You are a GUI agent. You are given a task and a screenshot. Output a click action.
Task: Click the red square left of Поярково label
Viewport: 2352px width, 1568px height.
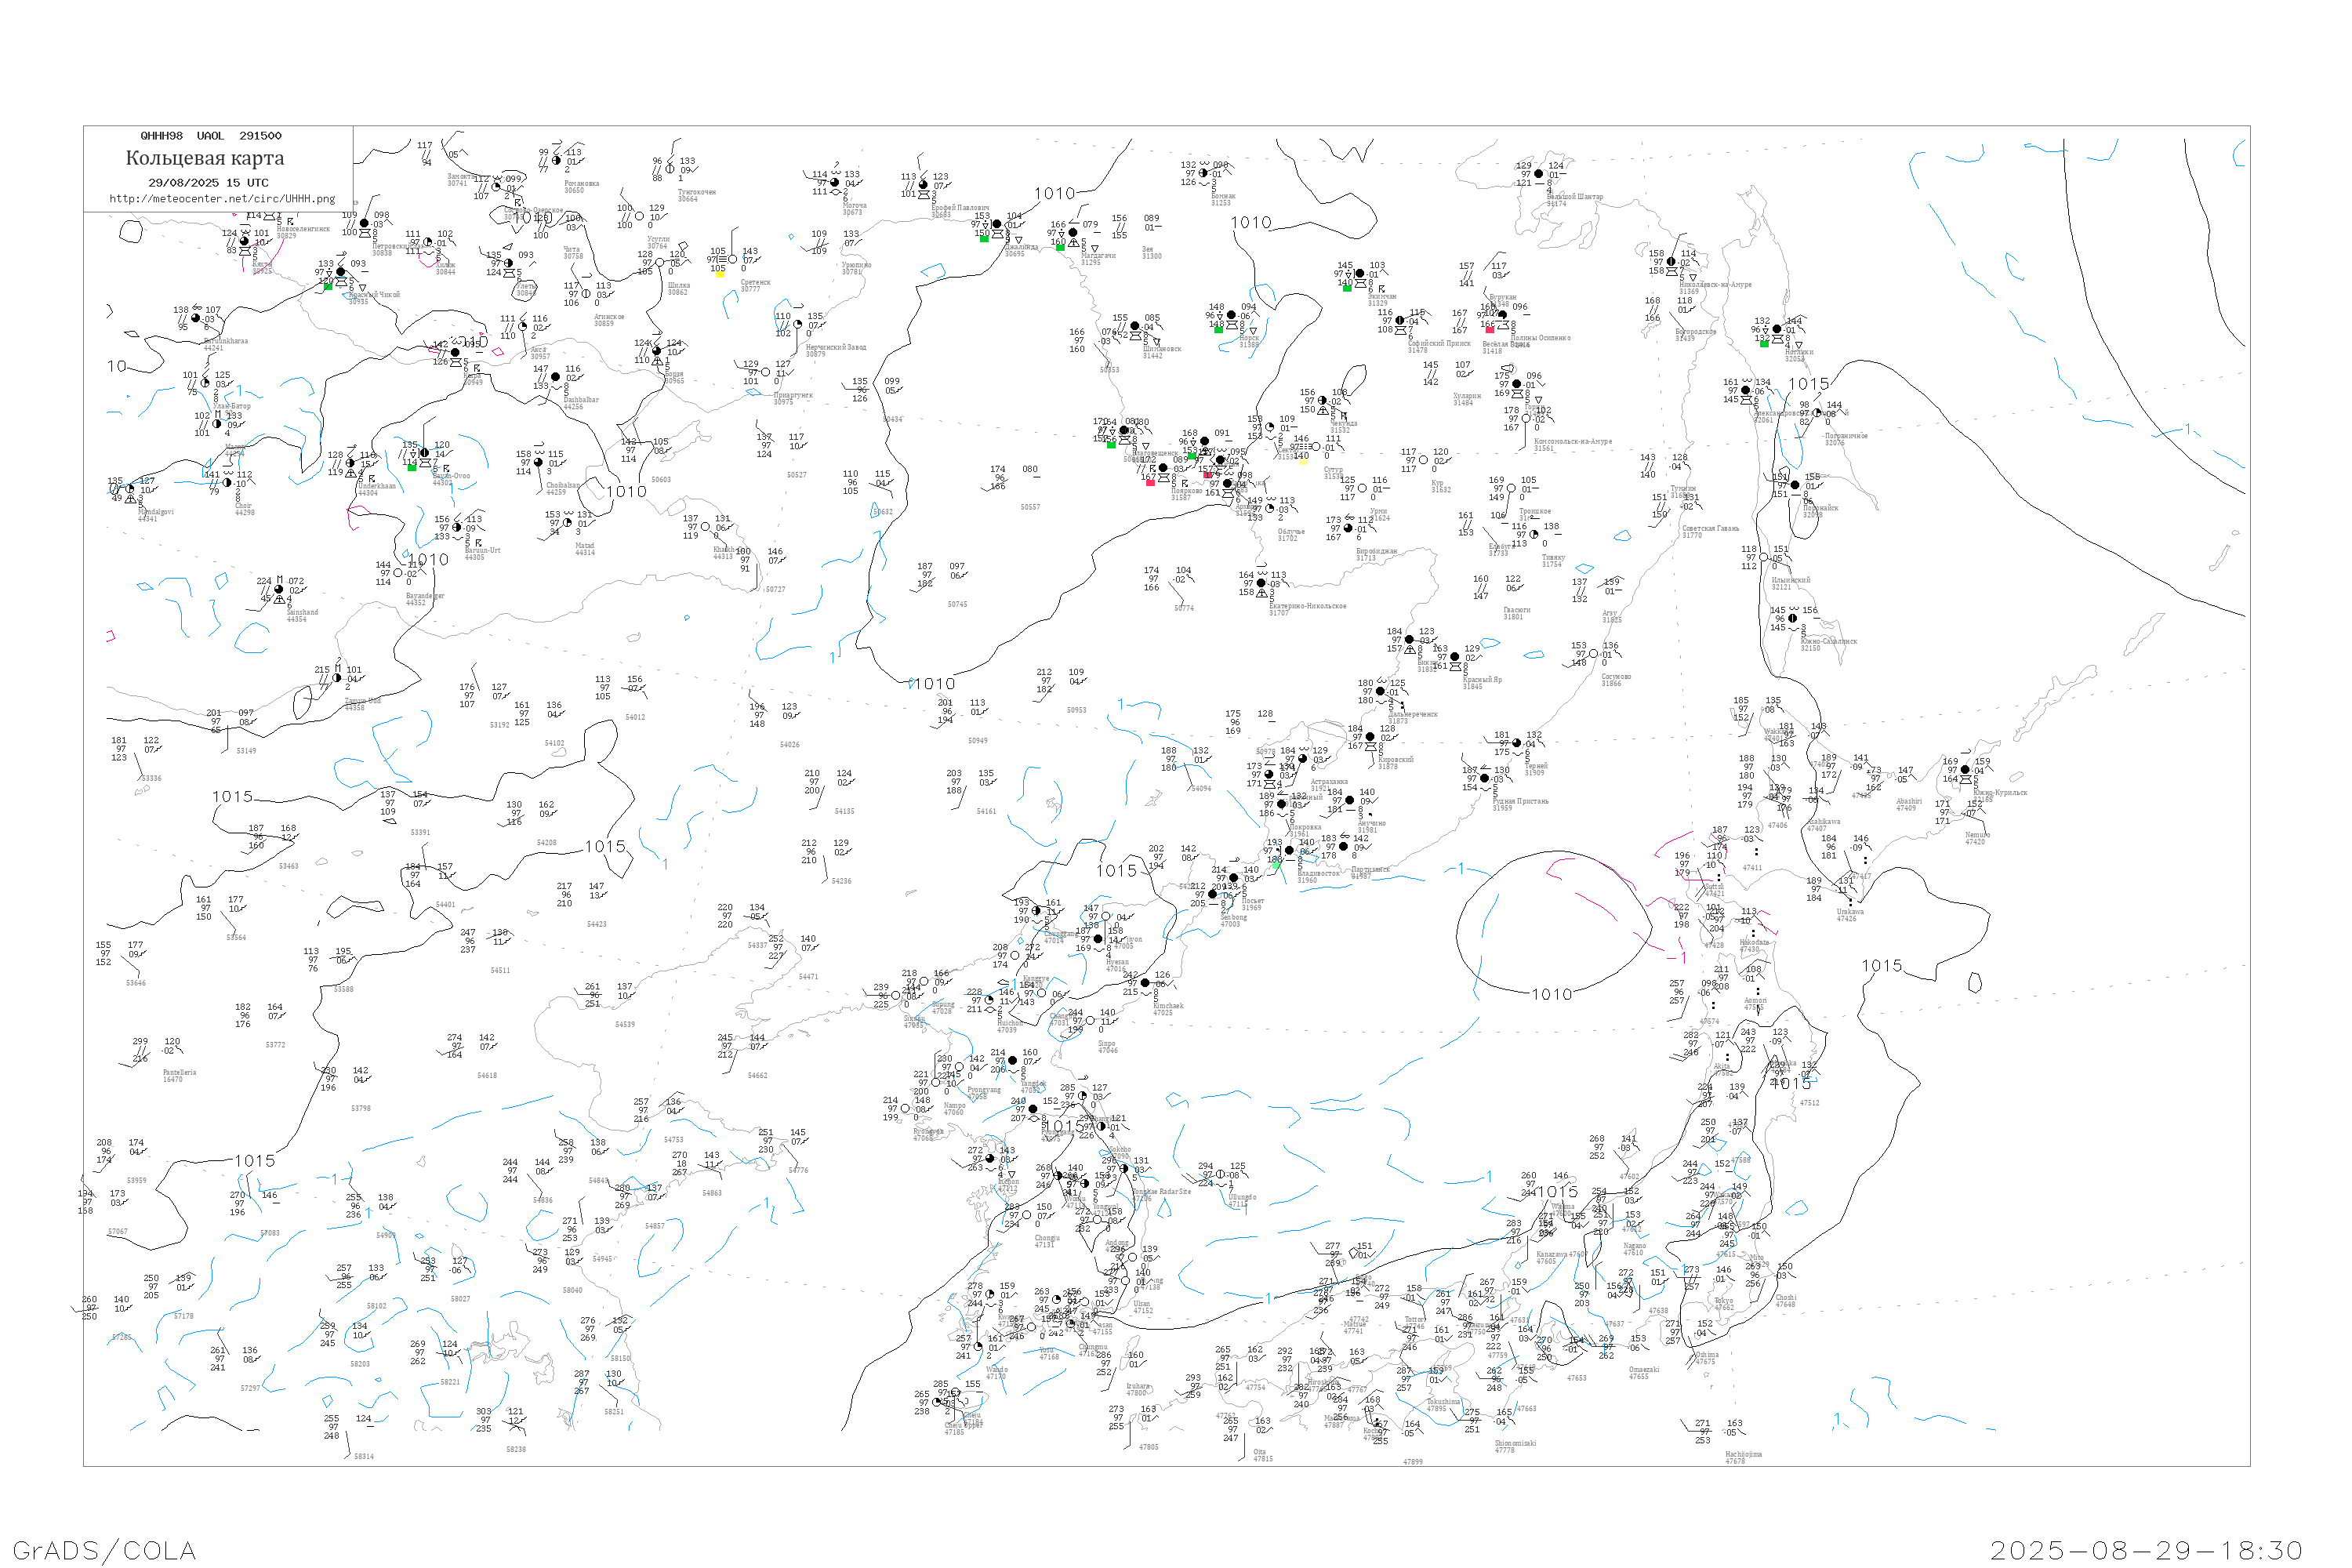(x=1150, y=483)
